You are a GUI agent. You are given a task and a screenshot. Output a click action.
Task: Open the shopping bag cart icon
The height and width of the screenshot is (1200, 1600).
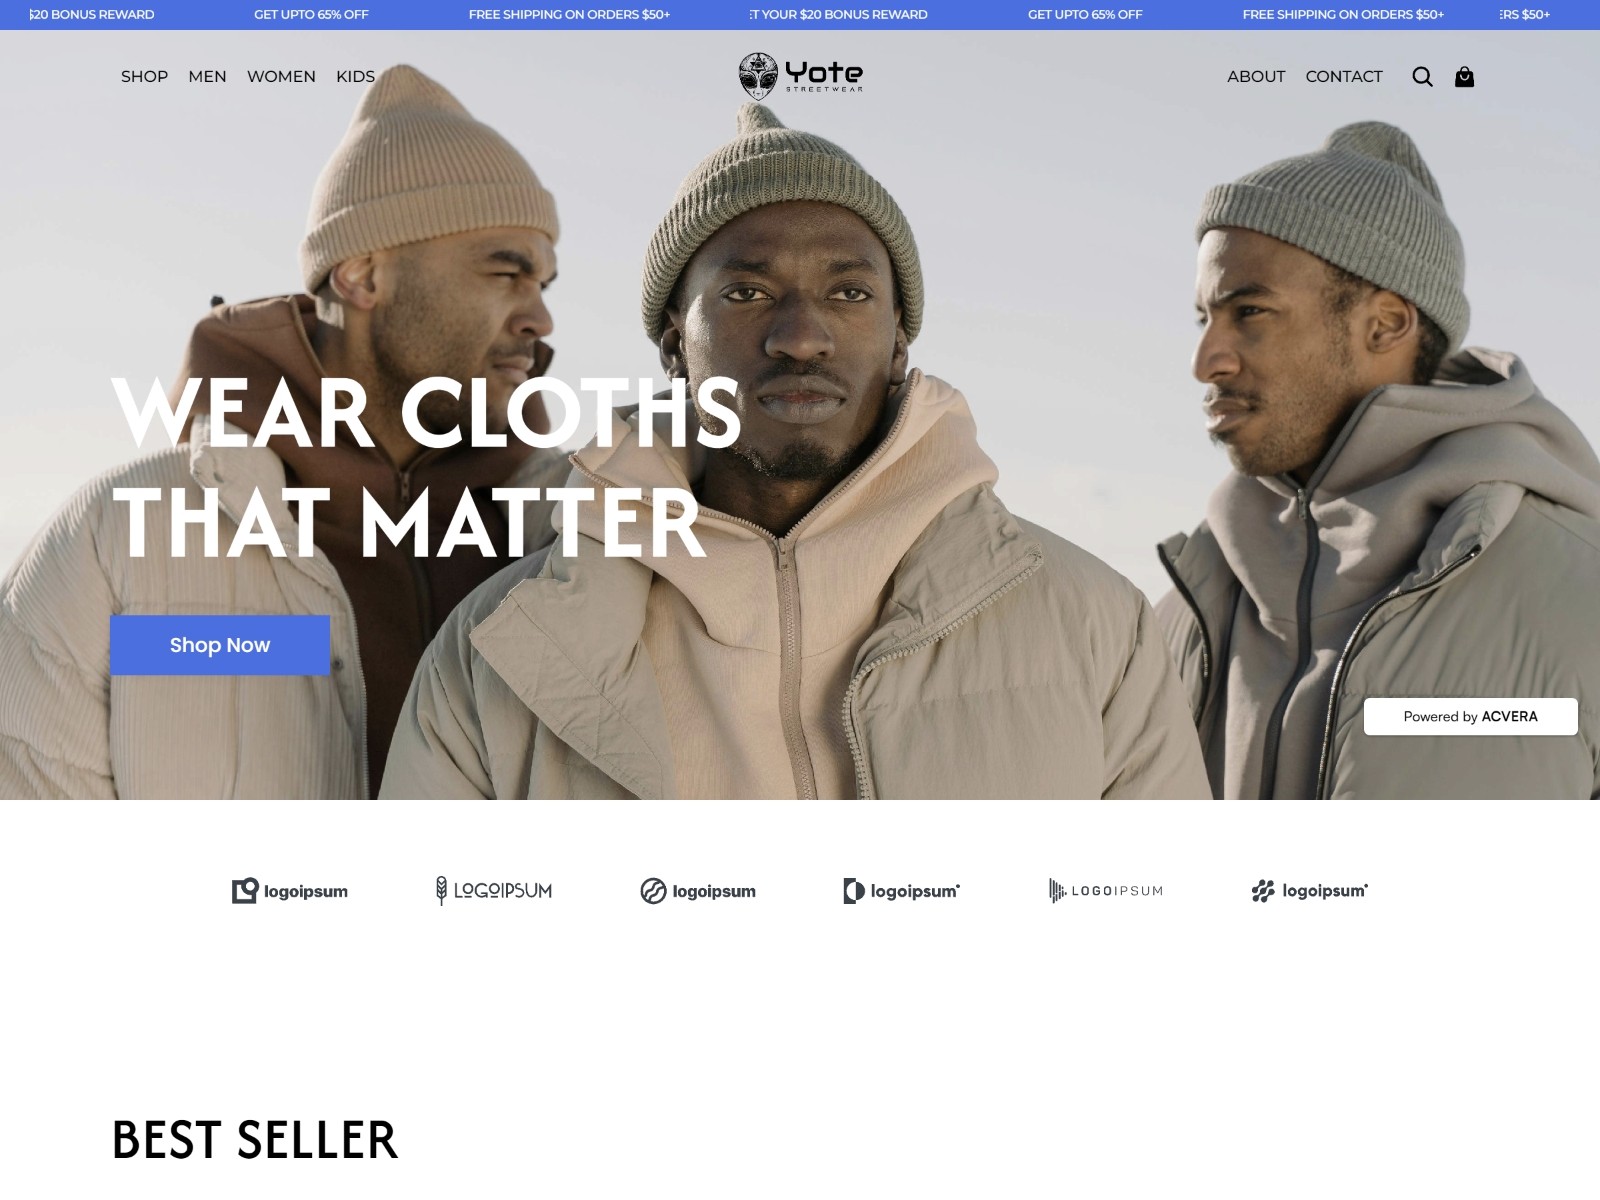coord(1464,77)
